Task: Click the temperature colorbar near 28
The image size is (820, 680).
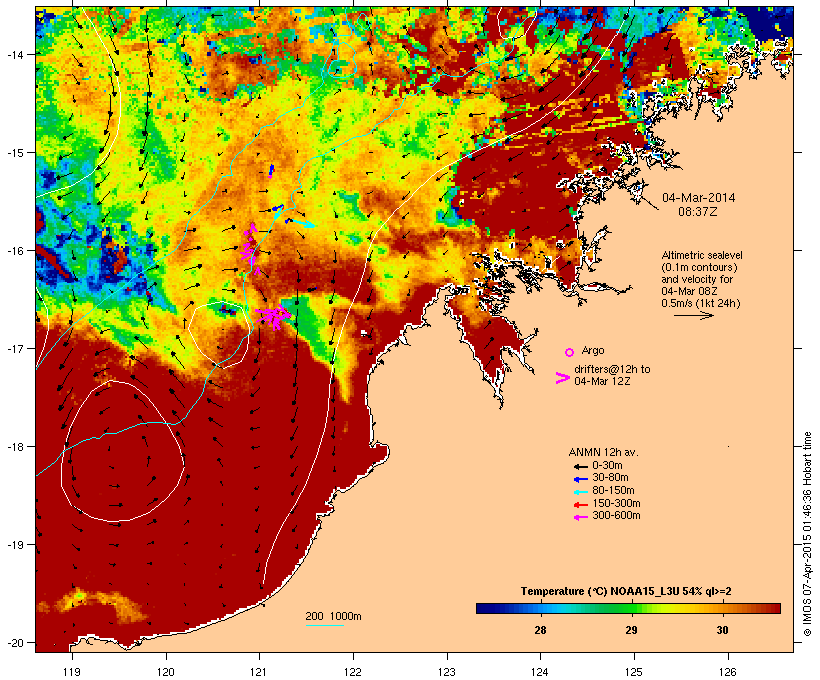Action: (x=541, y=608)
